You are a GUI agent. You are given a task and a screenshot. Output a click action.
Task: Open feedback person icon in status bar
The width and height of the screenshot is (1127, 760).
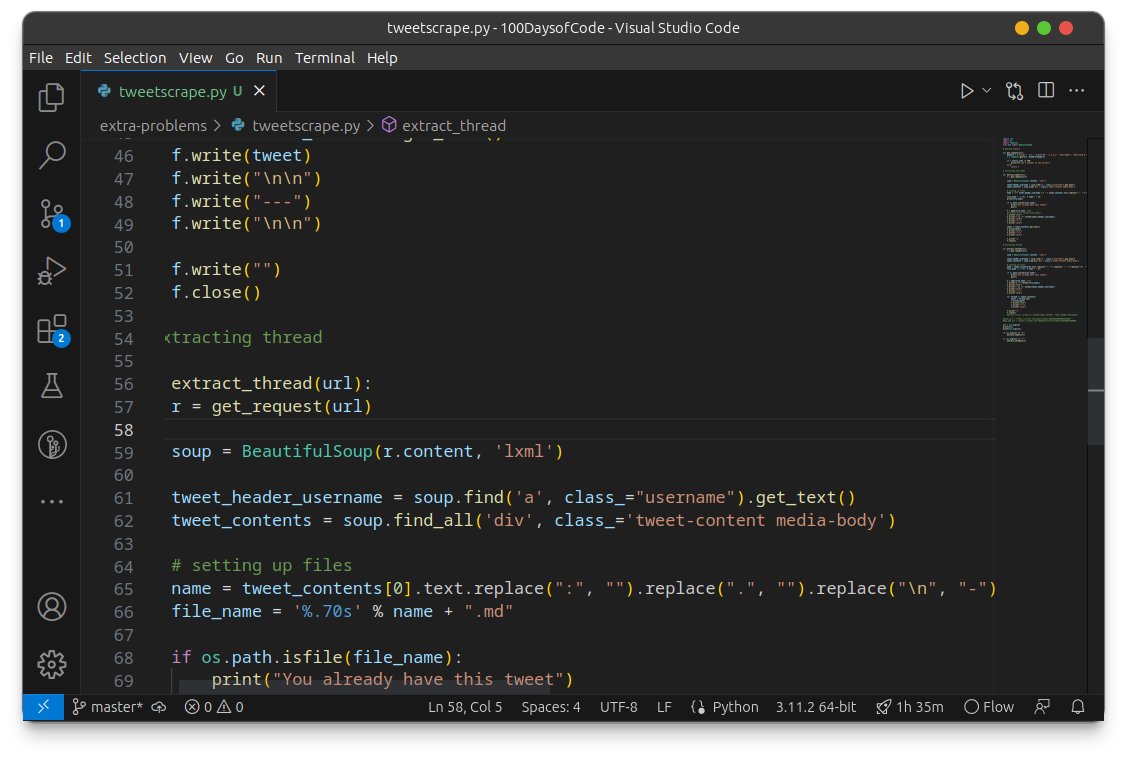1042,707
